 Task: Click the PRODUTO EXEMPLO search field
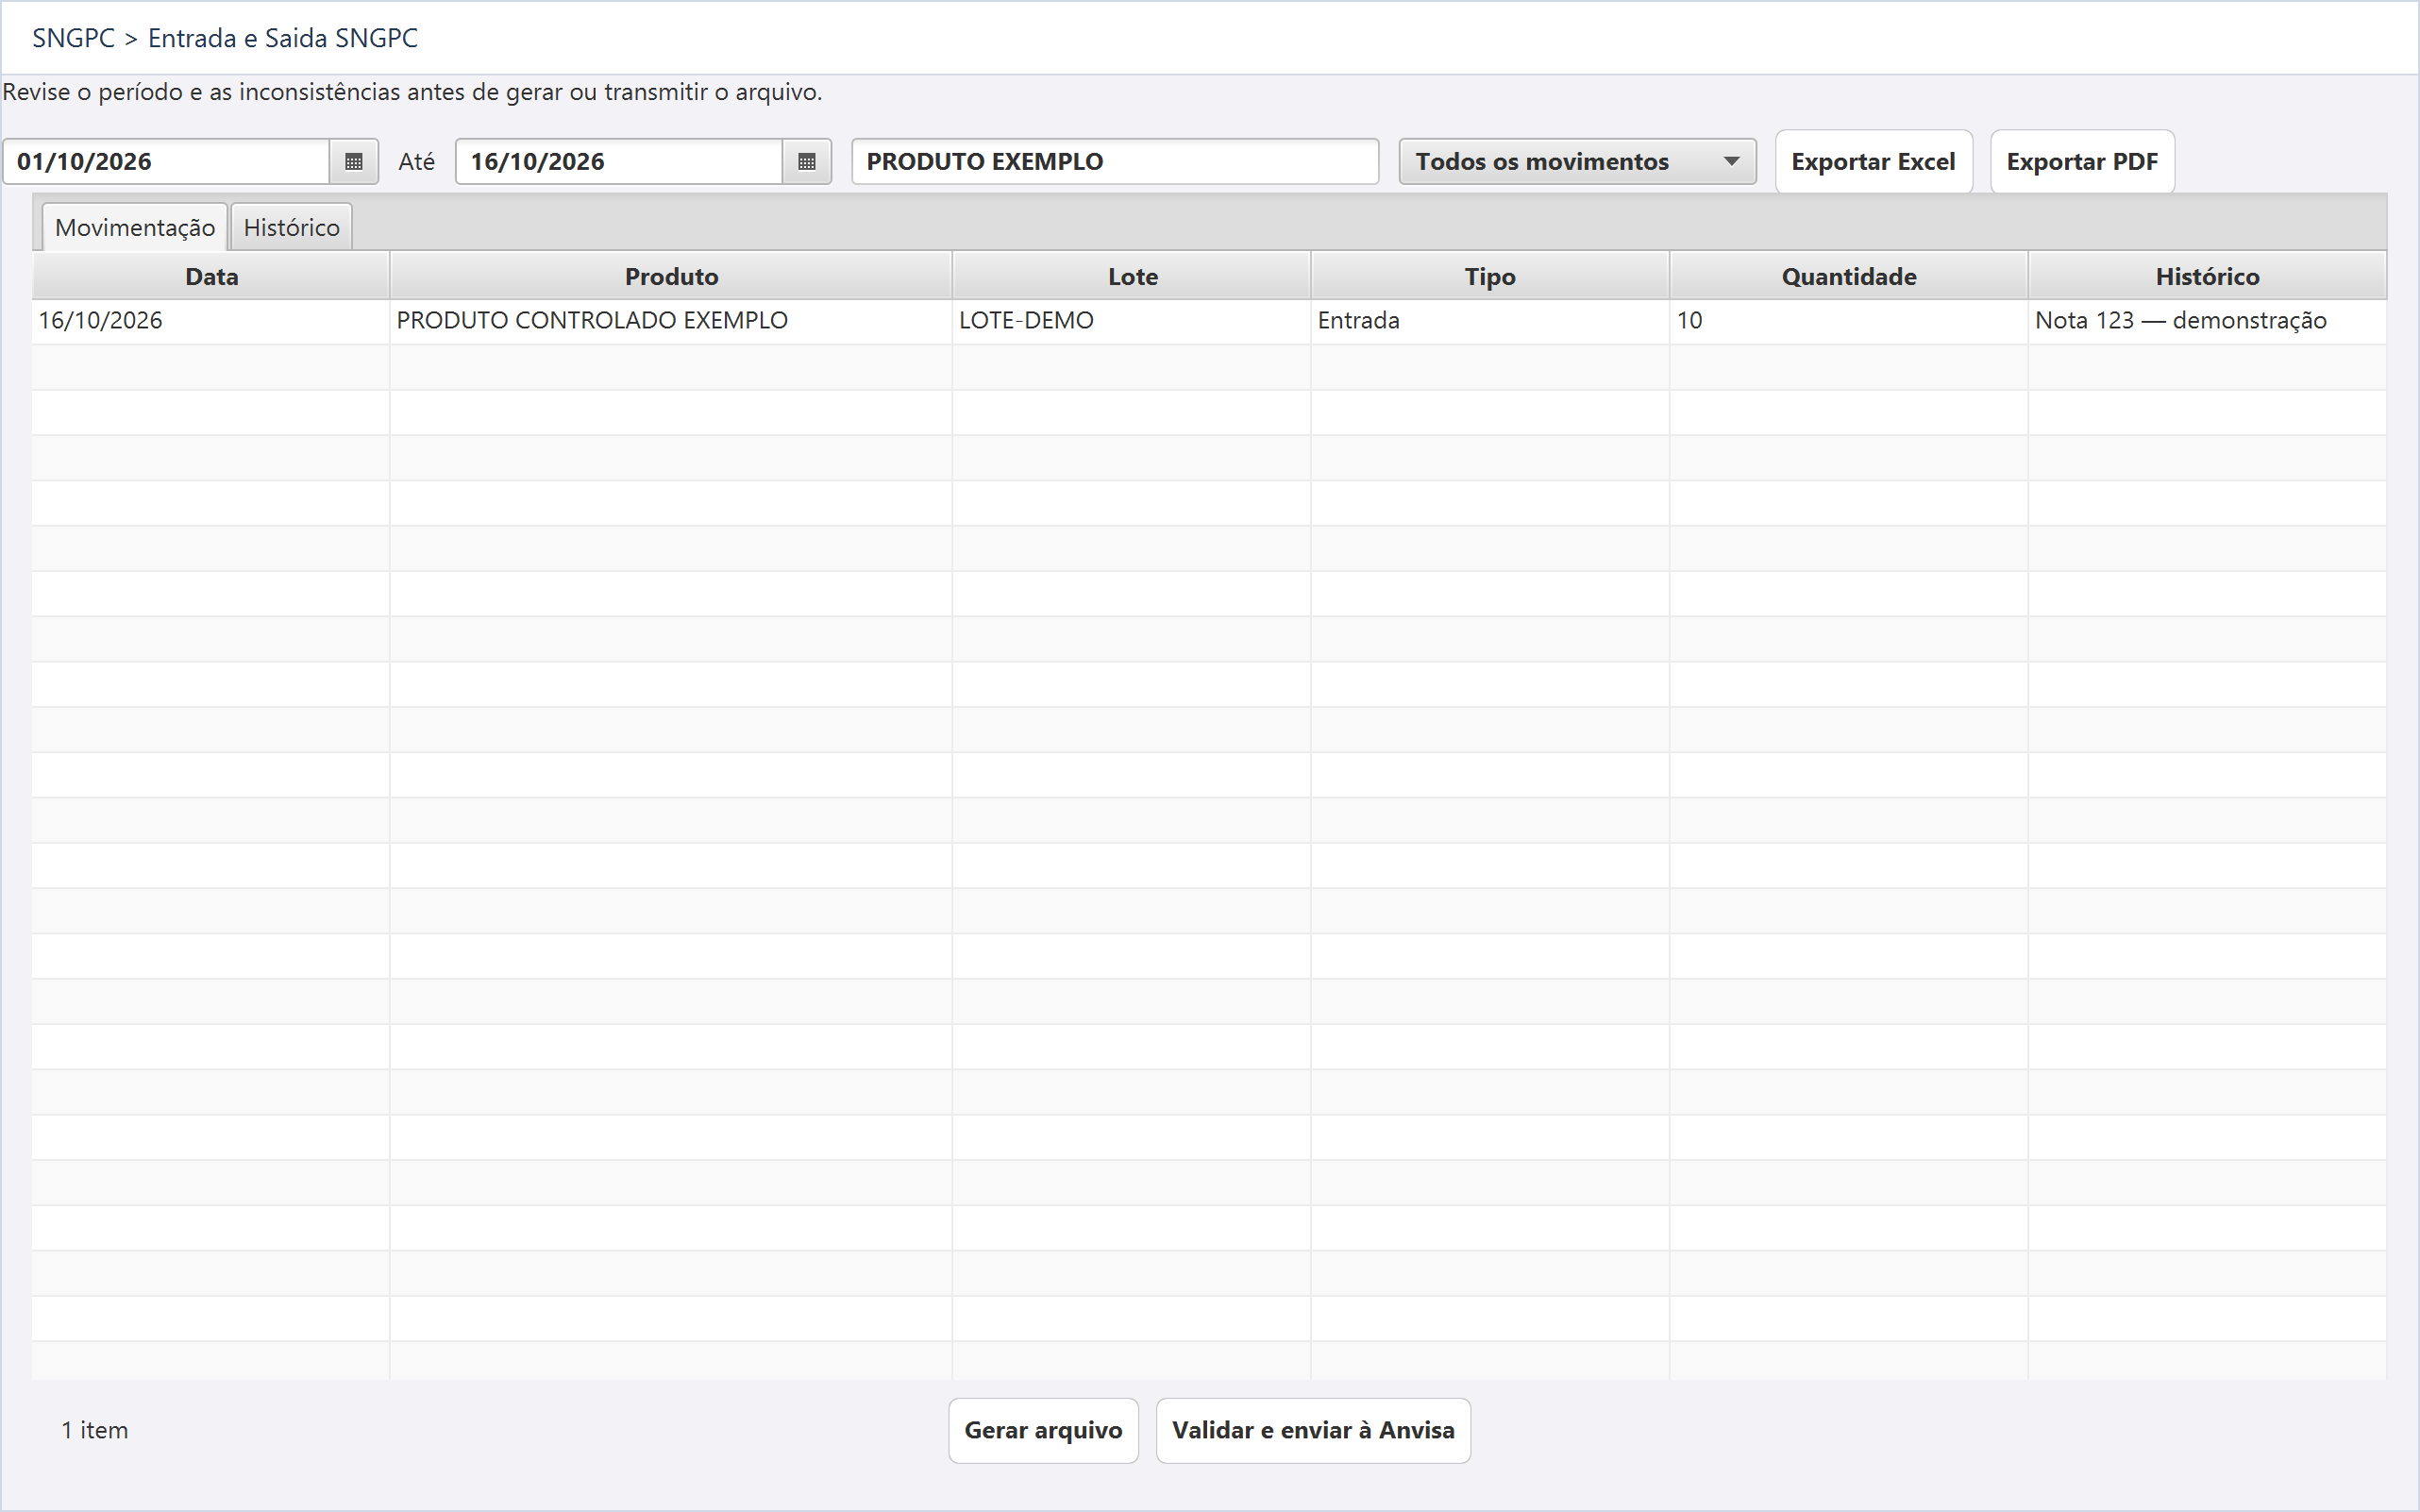[x=1115, y=161]
